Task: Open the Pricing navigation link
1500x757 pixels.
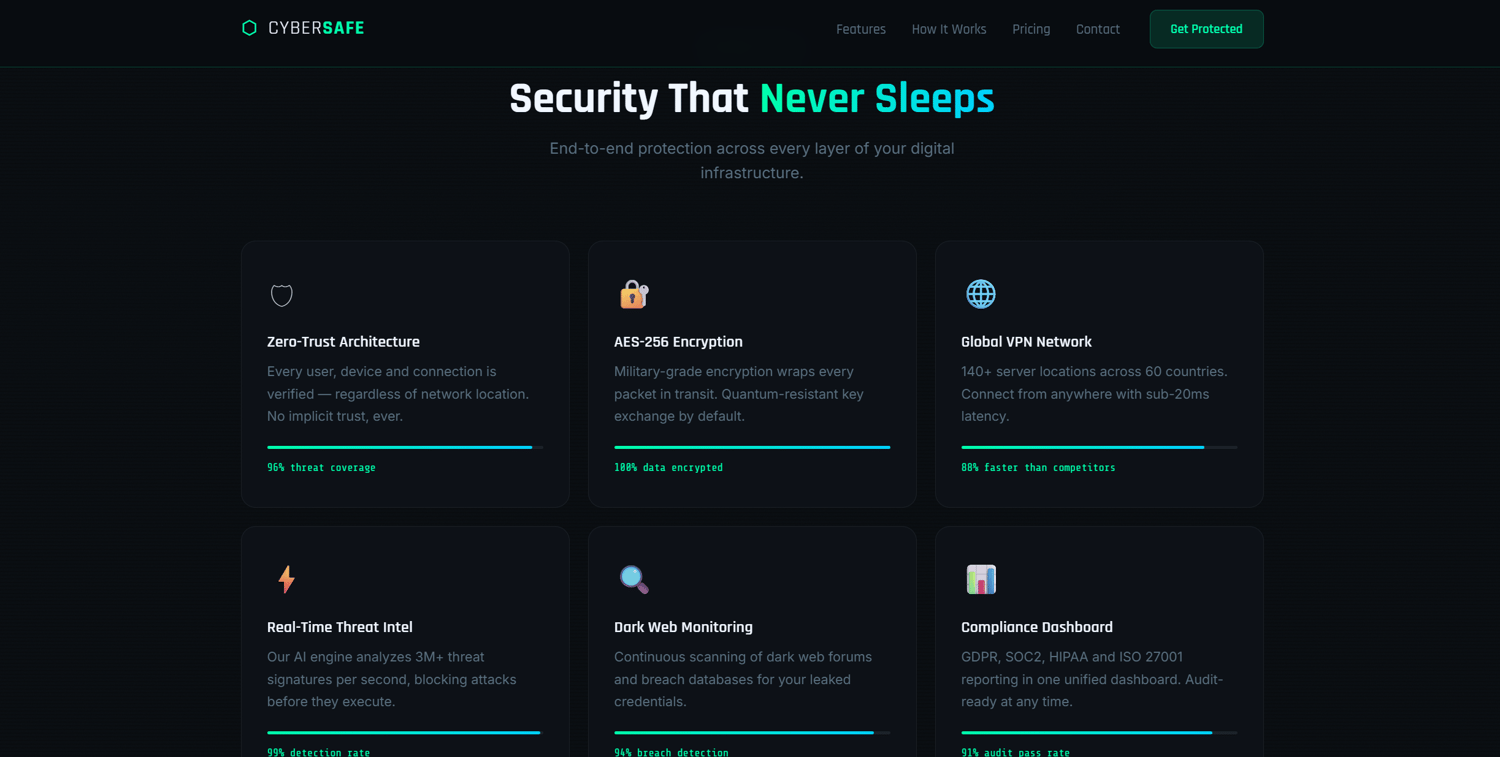Action: pyautogui.click(x=1031, y=29)
